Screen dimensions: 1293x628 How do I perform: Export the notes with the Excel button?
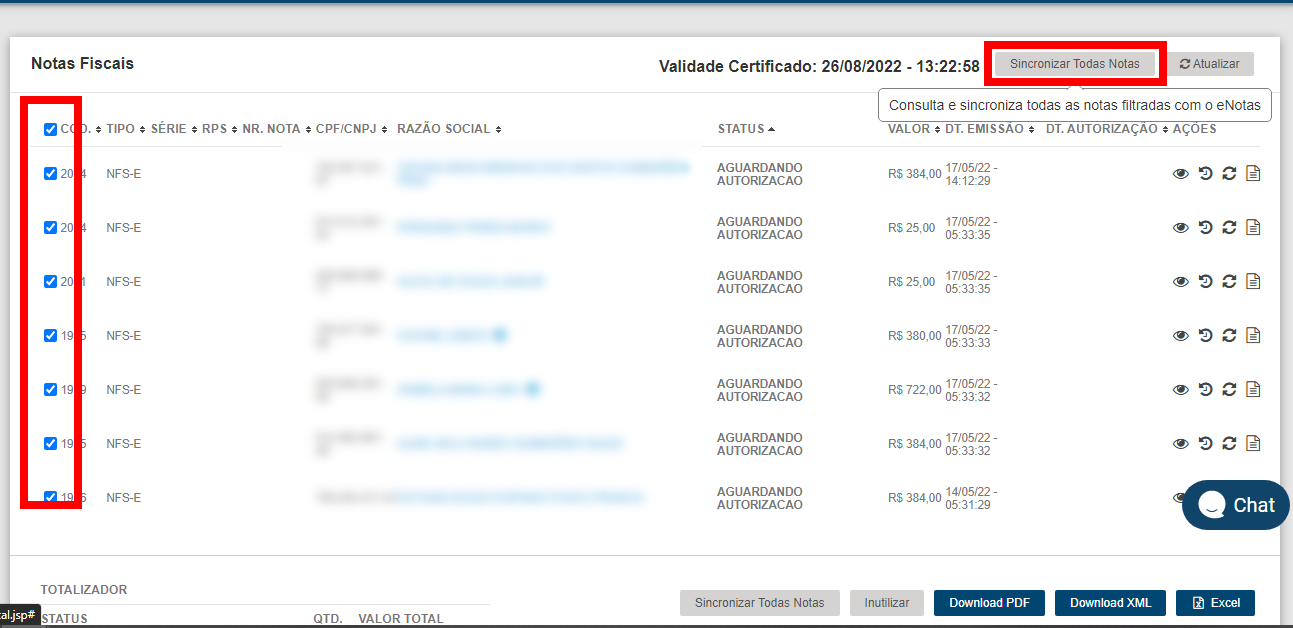pos(1215,603)
